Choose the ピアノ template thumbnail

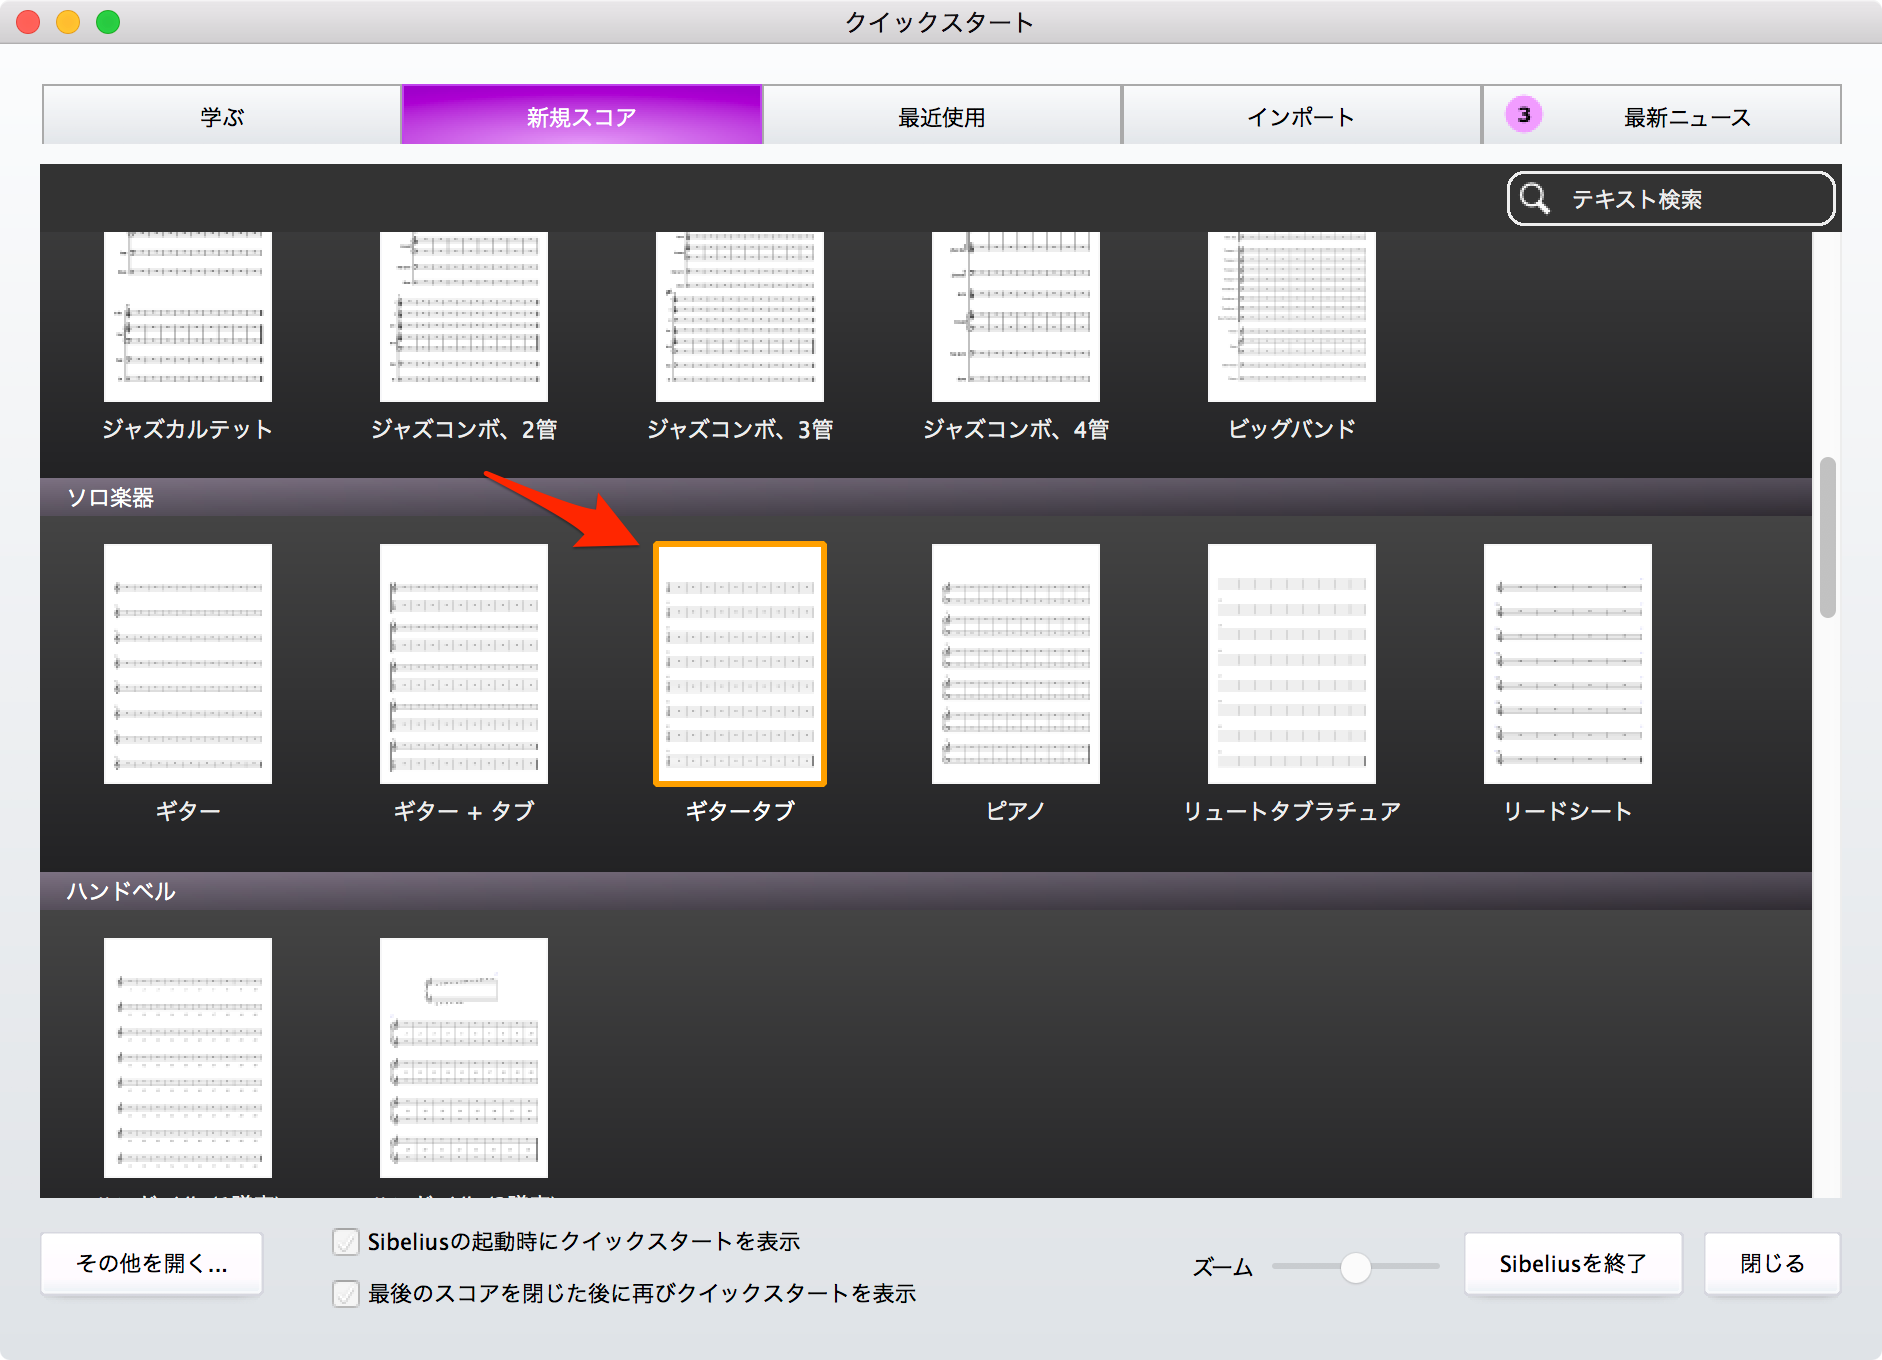coord(1016,664)
